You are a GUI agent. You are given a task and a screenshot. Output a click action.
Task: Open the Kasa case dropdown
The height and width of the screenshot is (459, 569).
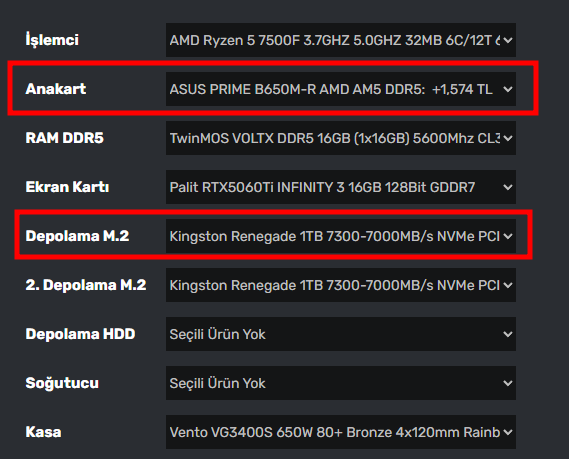(341, 432)
